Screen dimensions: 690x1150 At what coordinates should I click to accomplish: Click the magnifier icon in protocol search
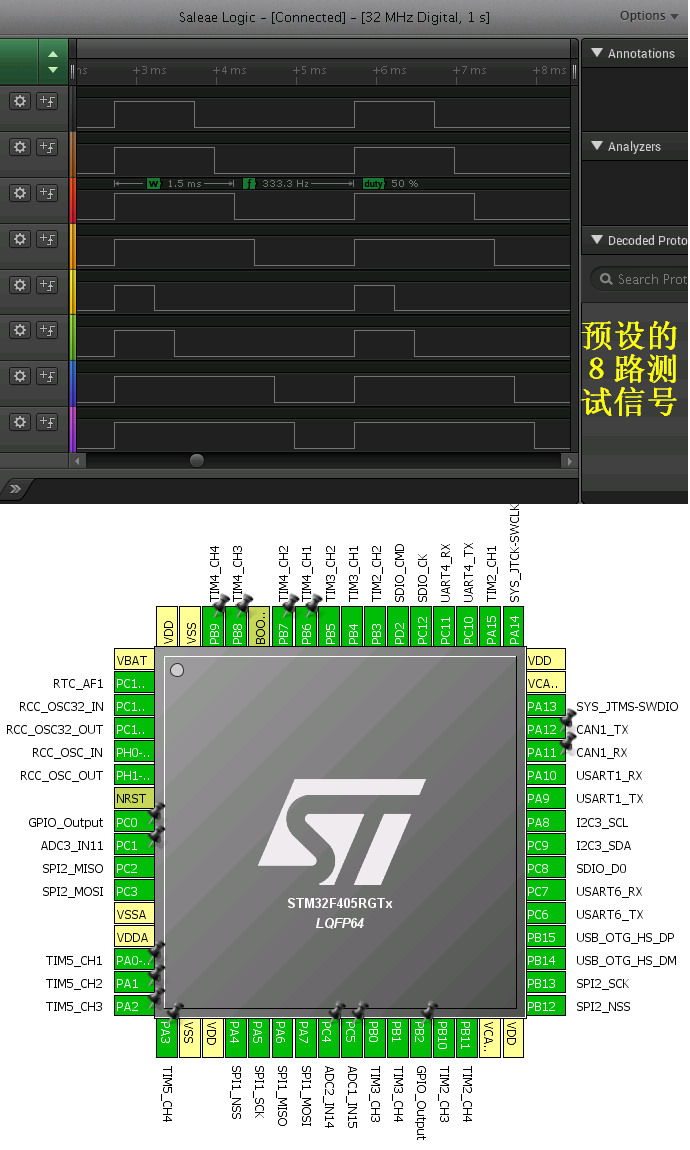(x=606, y=279)
